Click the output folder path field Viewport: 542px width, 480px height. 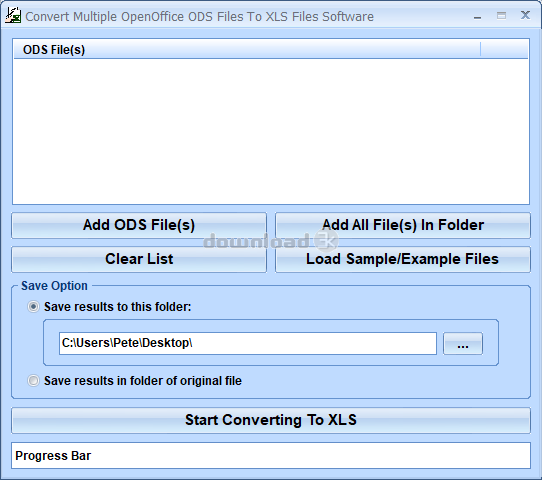[x=247, y=343]
